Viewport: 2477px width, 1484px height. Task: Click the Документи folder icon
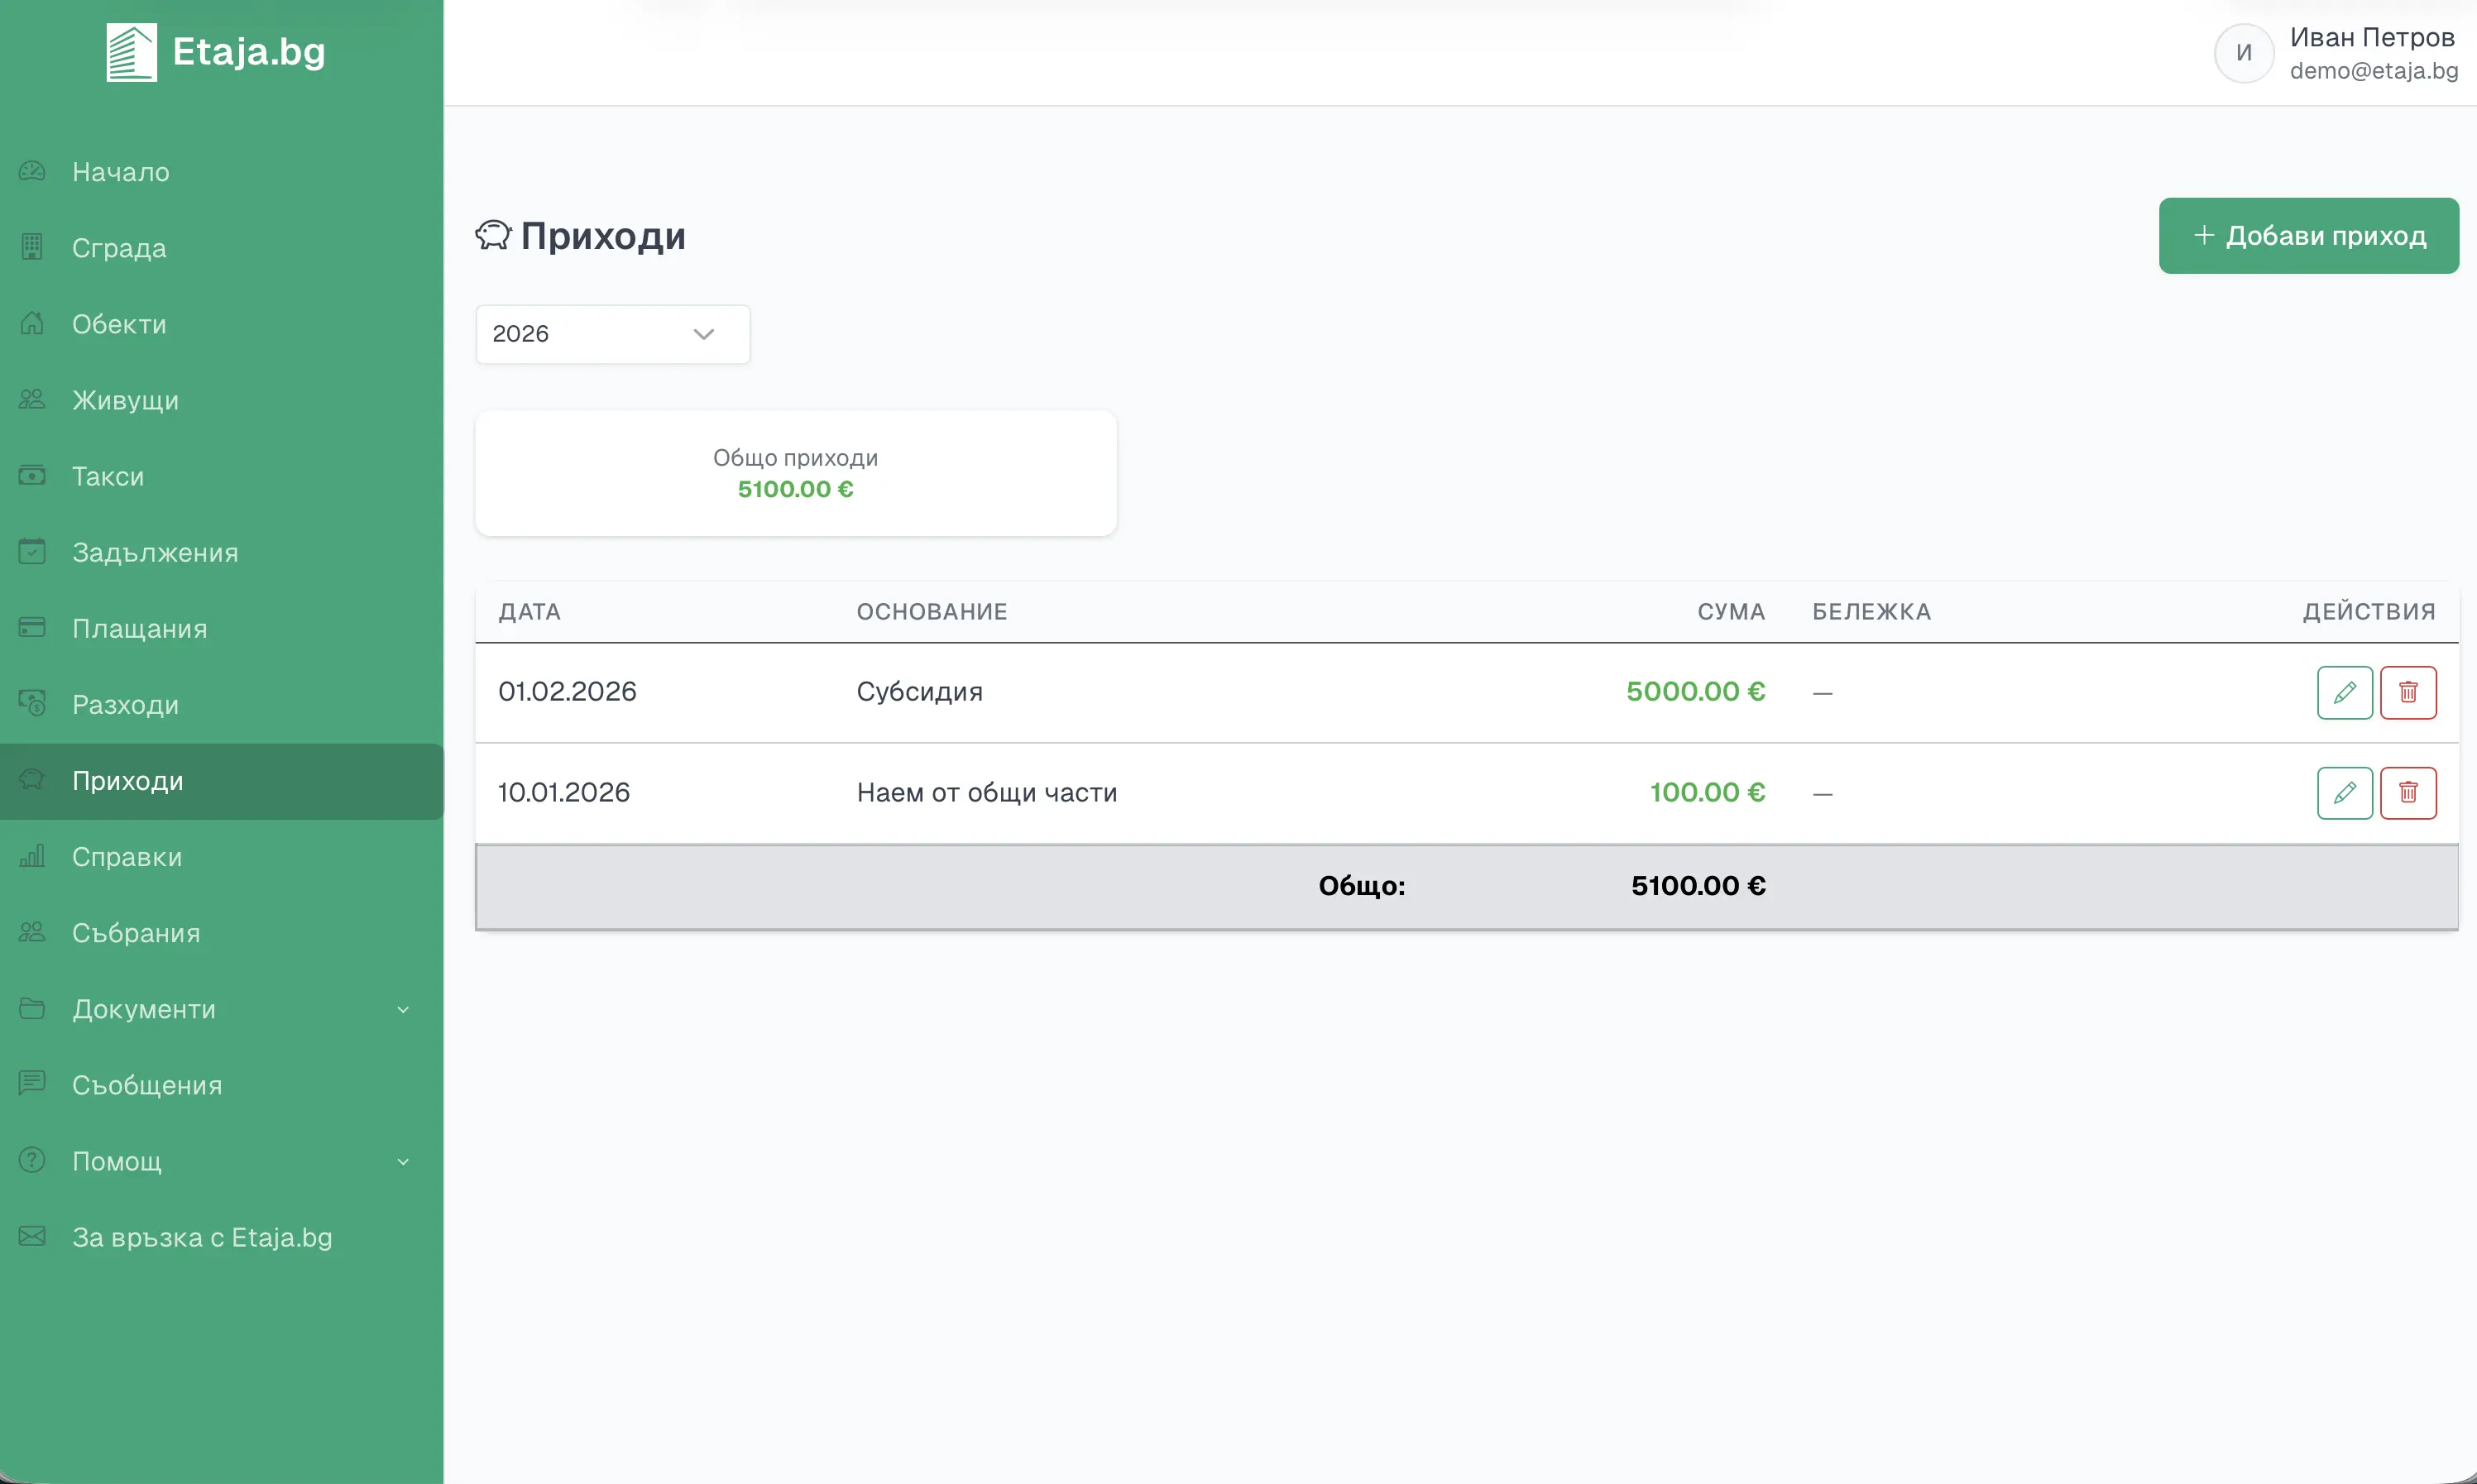[32, 1008]
